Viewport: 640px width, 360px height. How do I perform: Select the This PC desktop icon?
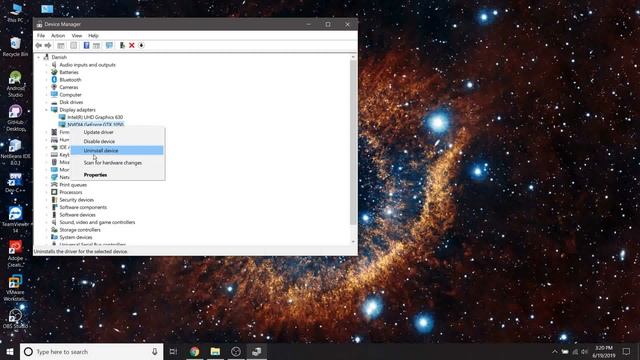coord(16,12)
